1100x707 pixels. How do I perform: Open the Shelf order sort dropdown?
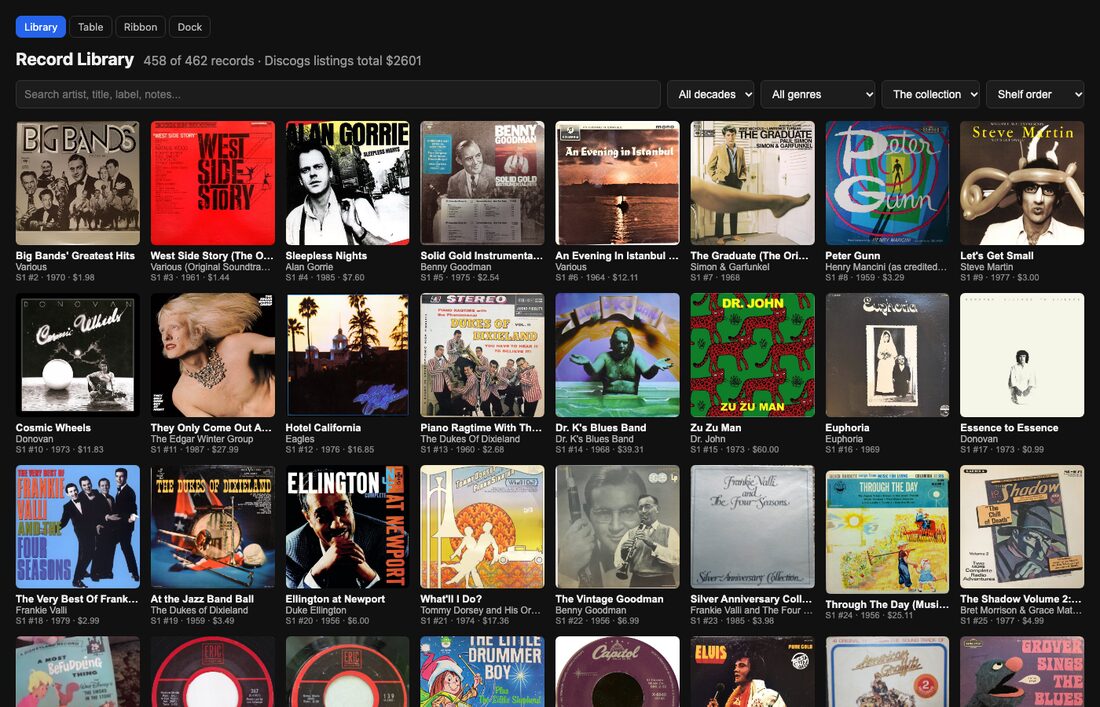(x=1035, y=94)
